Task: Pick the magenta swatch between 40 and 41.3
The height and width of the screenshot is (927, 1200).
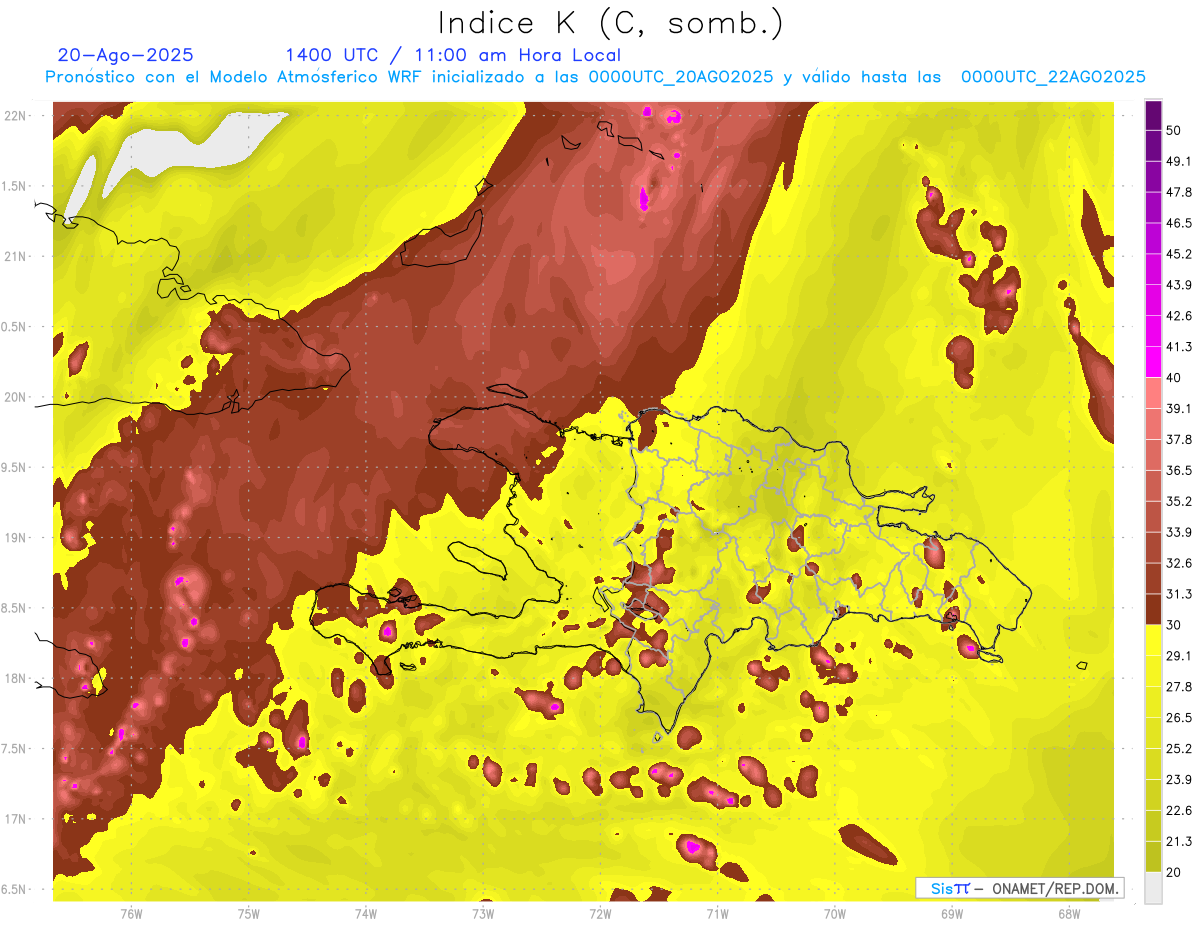Action: pos(1153,362)
